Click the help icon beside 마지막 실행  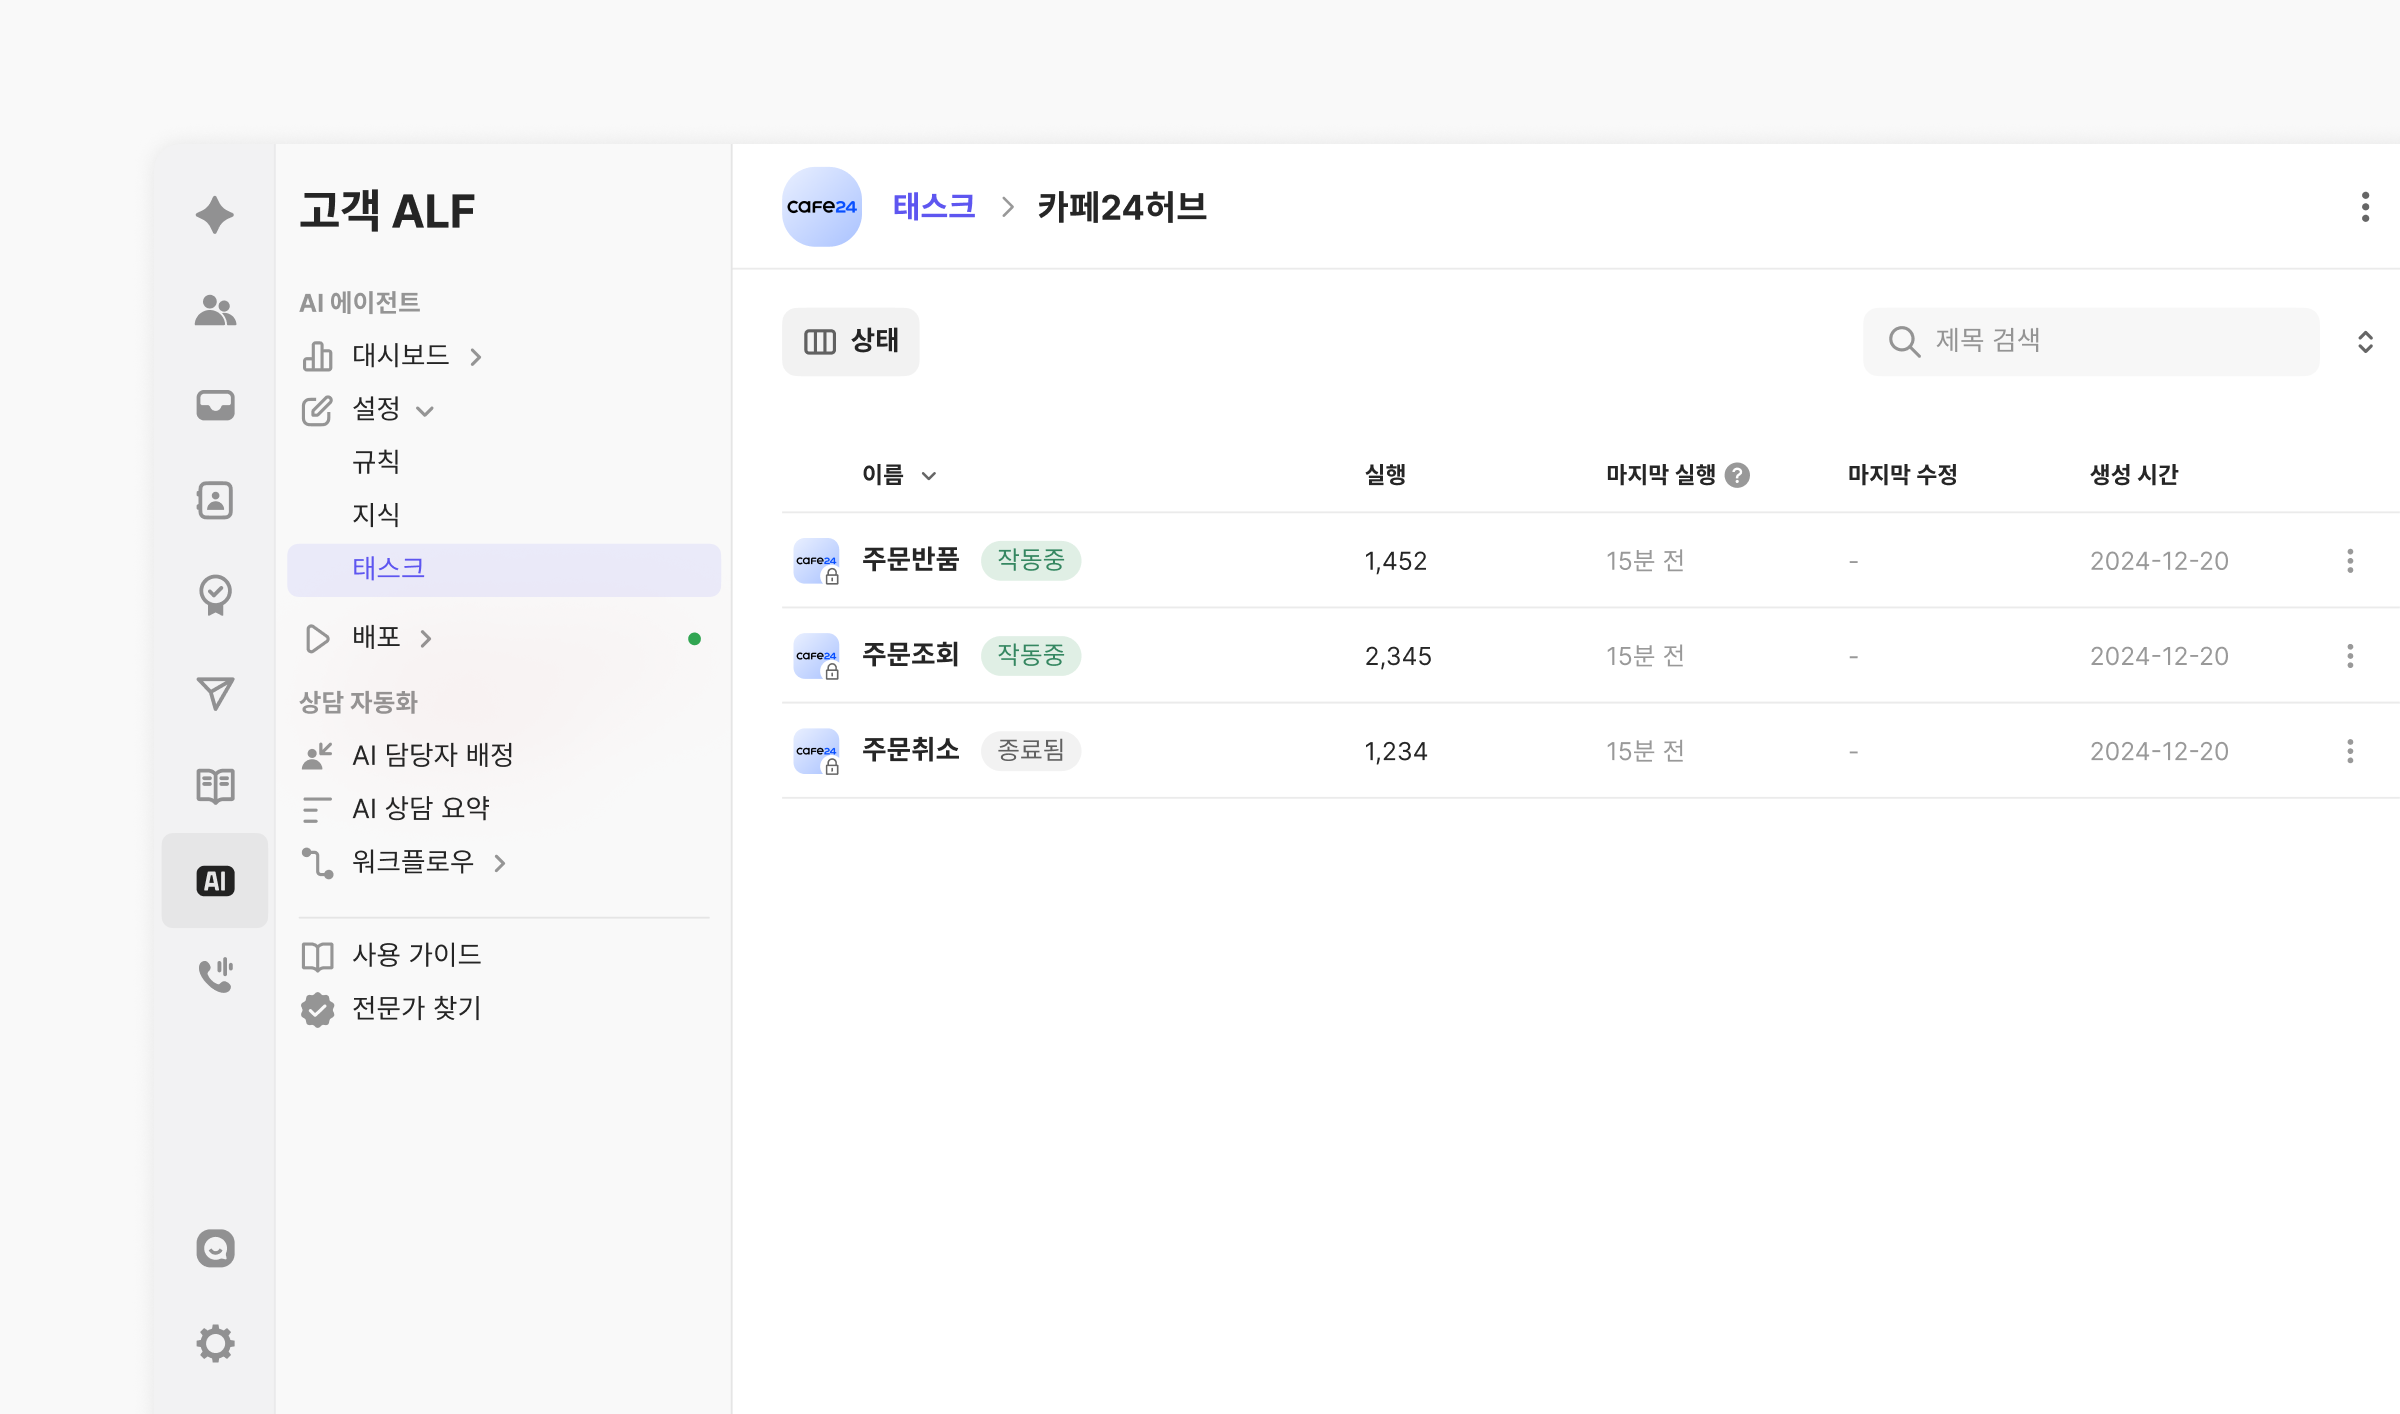tap(1738, 475)
